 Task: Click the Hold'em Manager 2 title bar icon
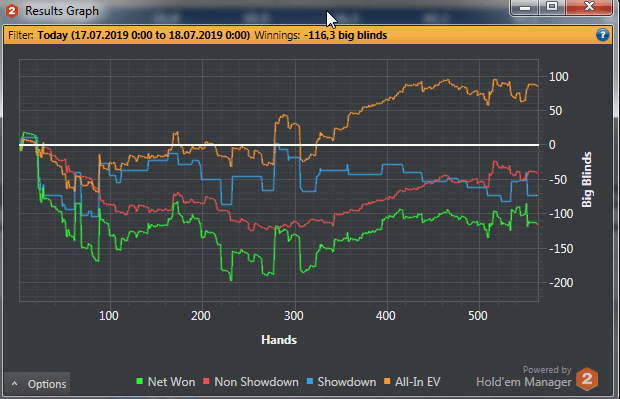click(x=12, y=11)
